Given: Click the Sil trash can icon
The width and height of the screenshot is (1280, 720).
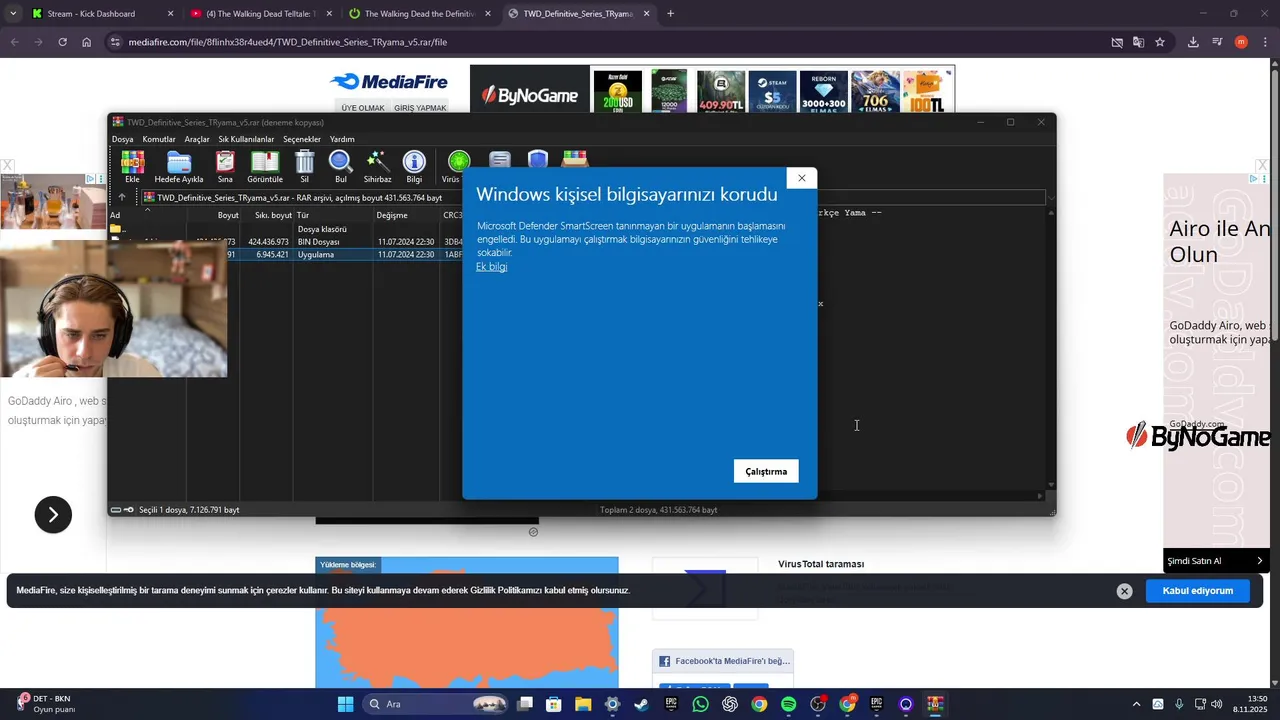Looking at the screenshot, I should (x=305, y=166).
